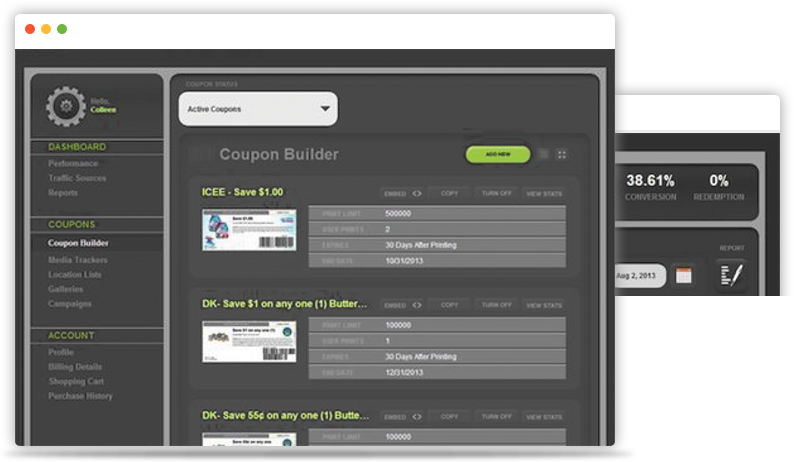
Task: Open Performance in the sidebar
Action: coord(73,163)
